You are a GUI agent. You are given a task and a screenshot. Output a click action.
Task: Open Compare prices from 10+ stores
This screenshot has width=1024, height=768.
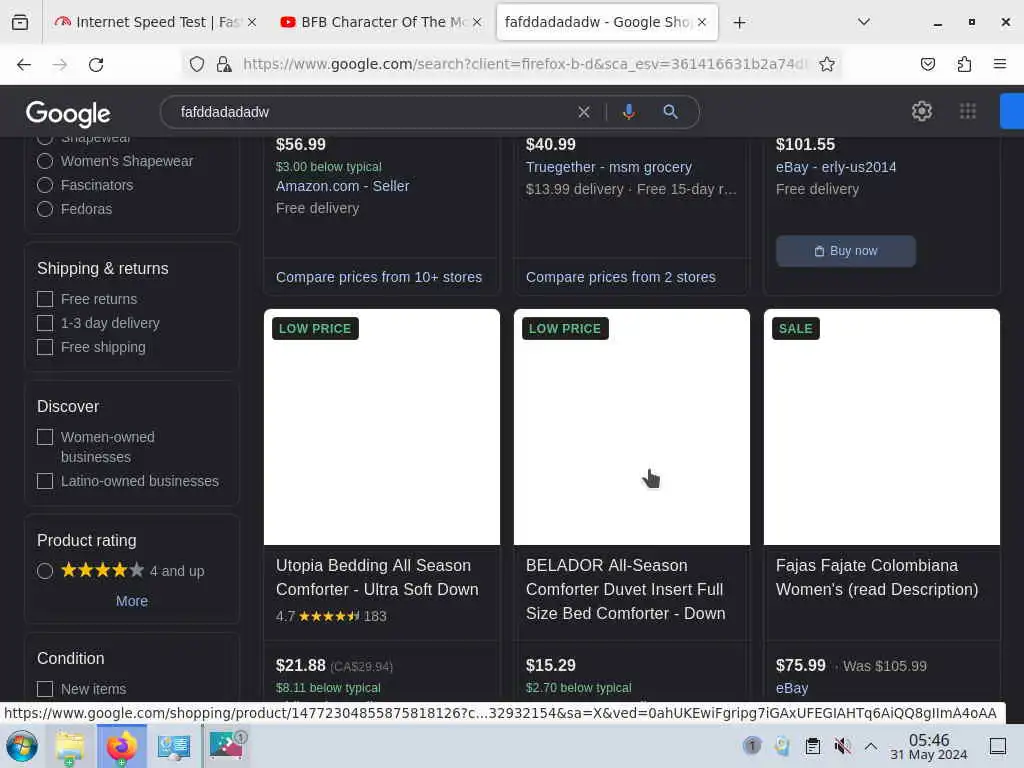379,277
